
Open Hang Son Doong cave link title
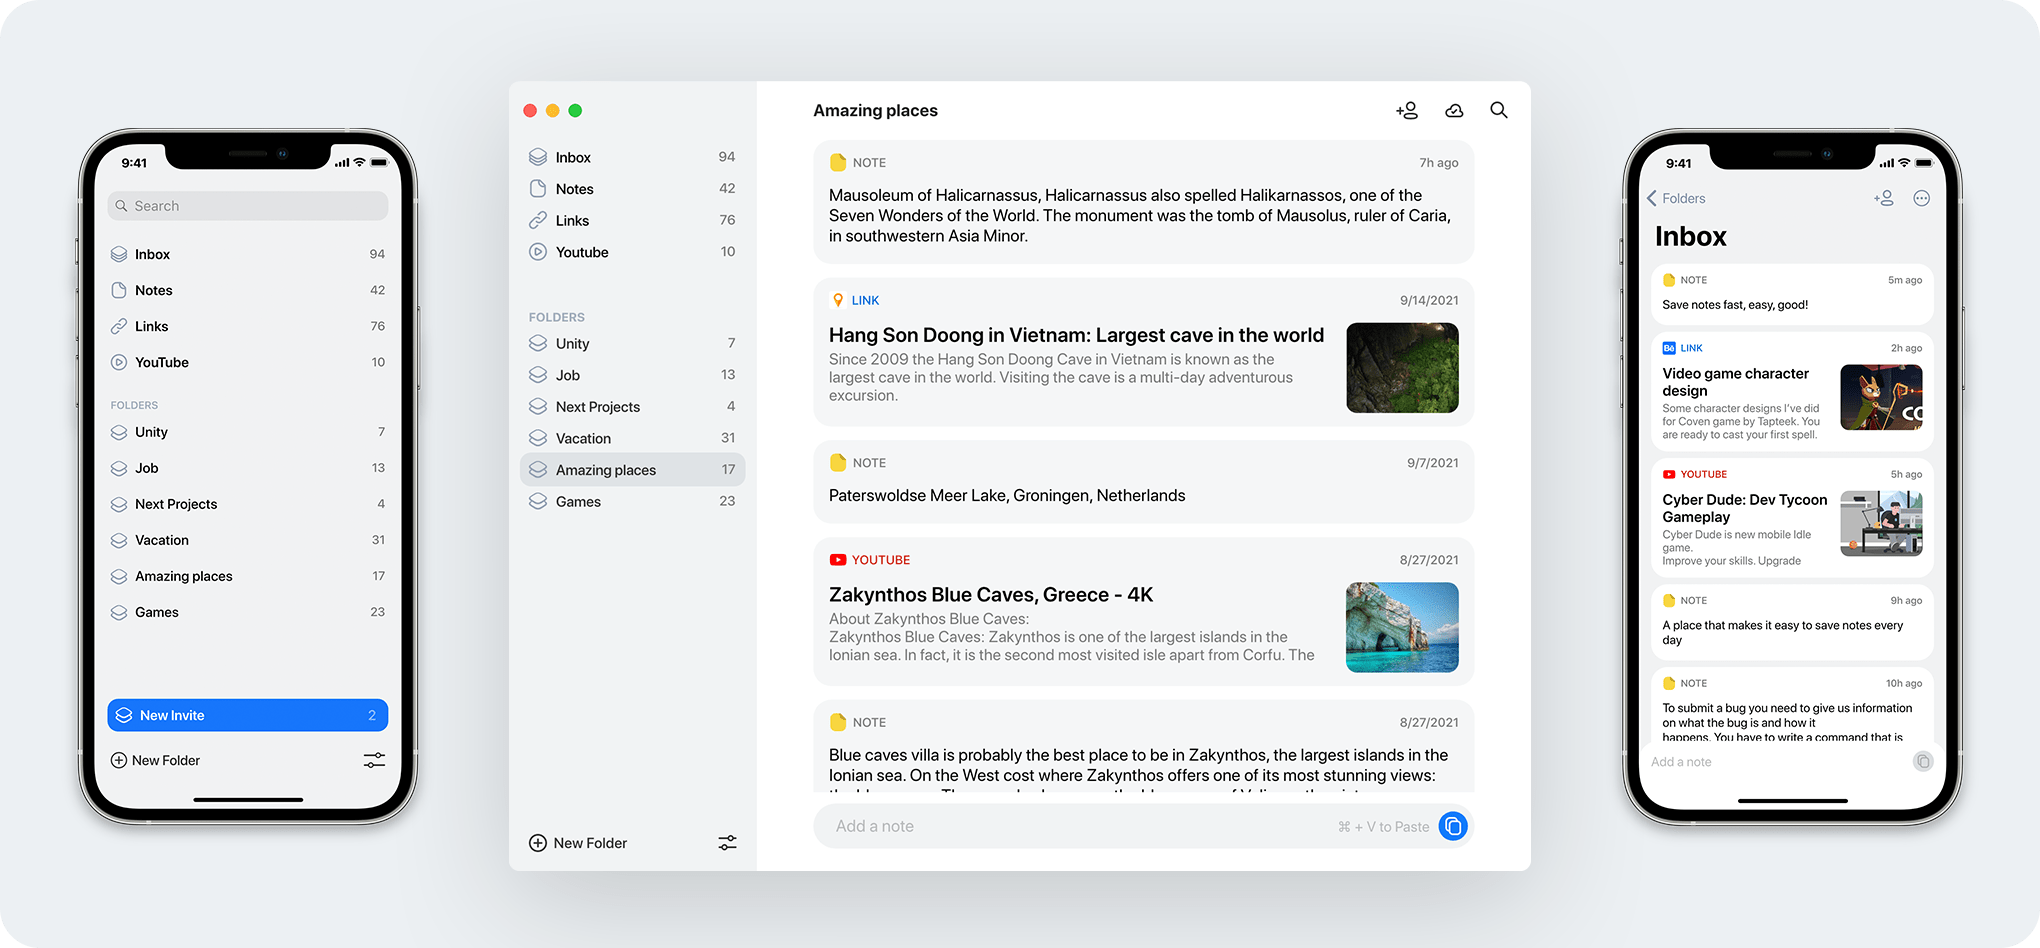[x=1076, y=335]
